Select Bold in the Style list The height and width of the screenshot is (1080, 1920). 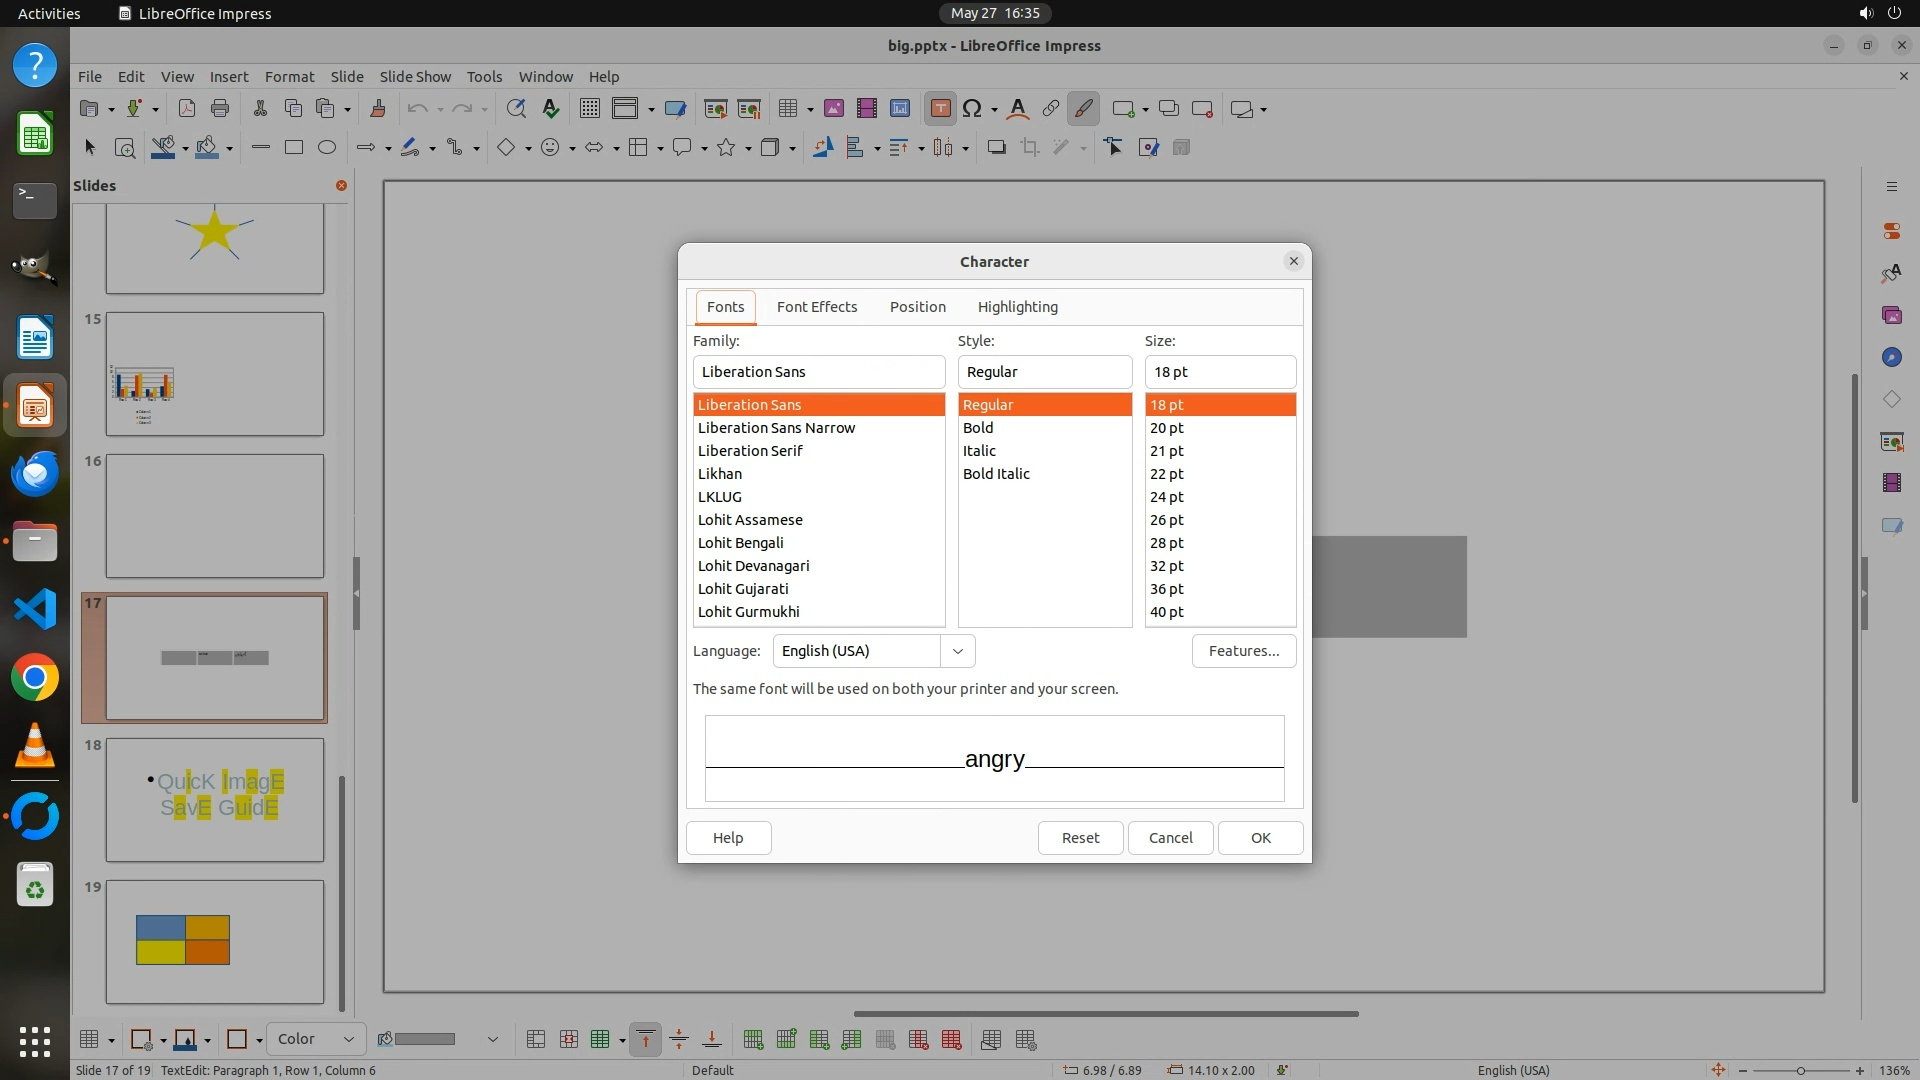pos(978,428)
